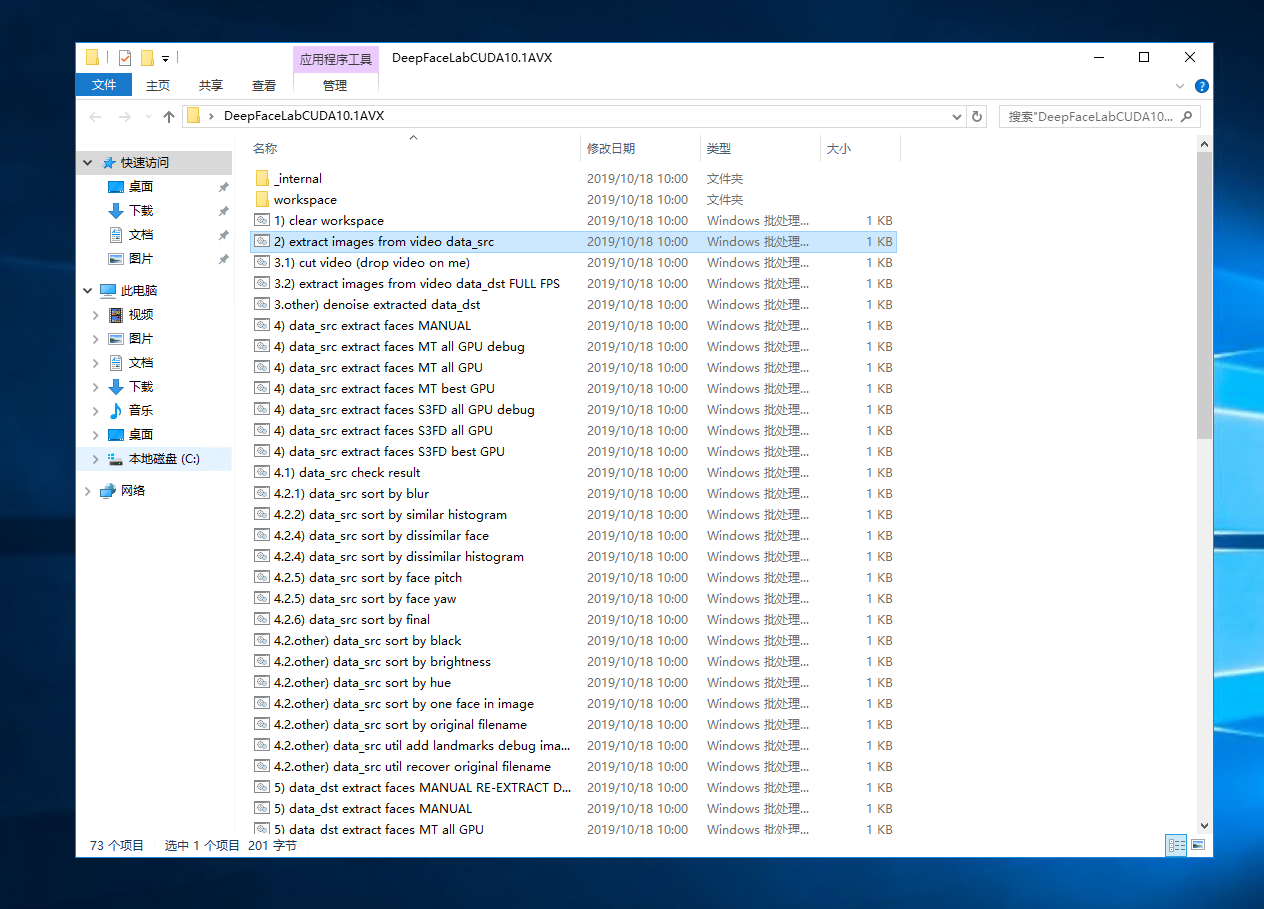Click the 视频 film icon under 此电脑
1264x909 pixels.
[x=116, y=314]
